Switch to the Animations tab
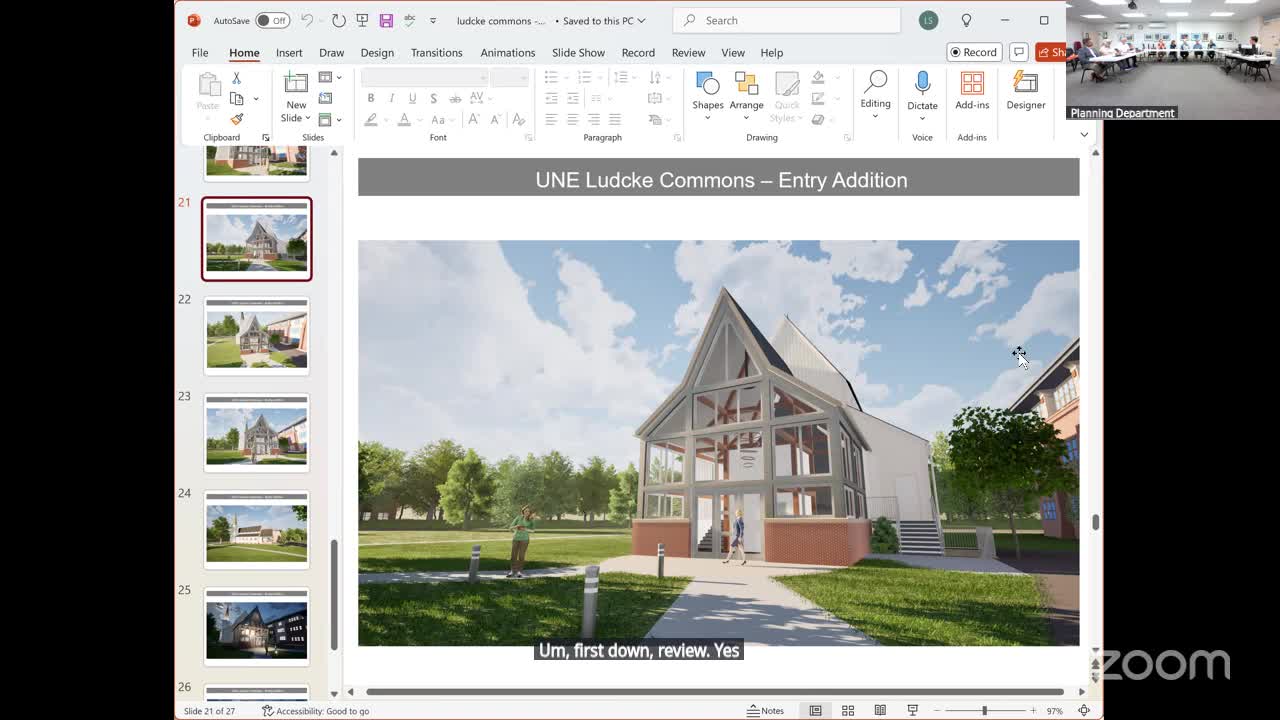Screen dimensions: 1280x720 click(507, 52)
